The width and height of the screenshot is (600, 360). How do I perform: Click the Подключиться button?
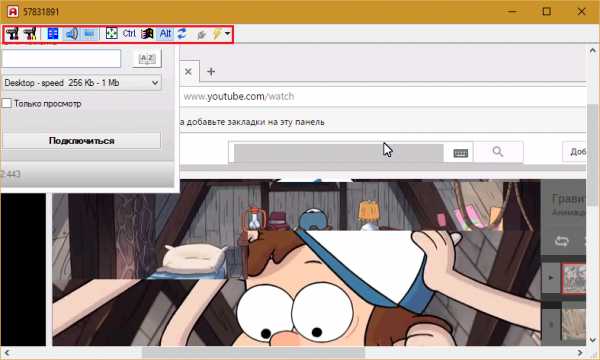tap(82, 141)
